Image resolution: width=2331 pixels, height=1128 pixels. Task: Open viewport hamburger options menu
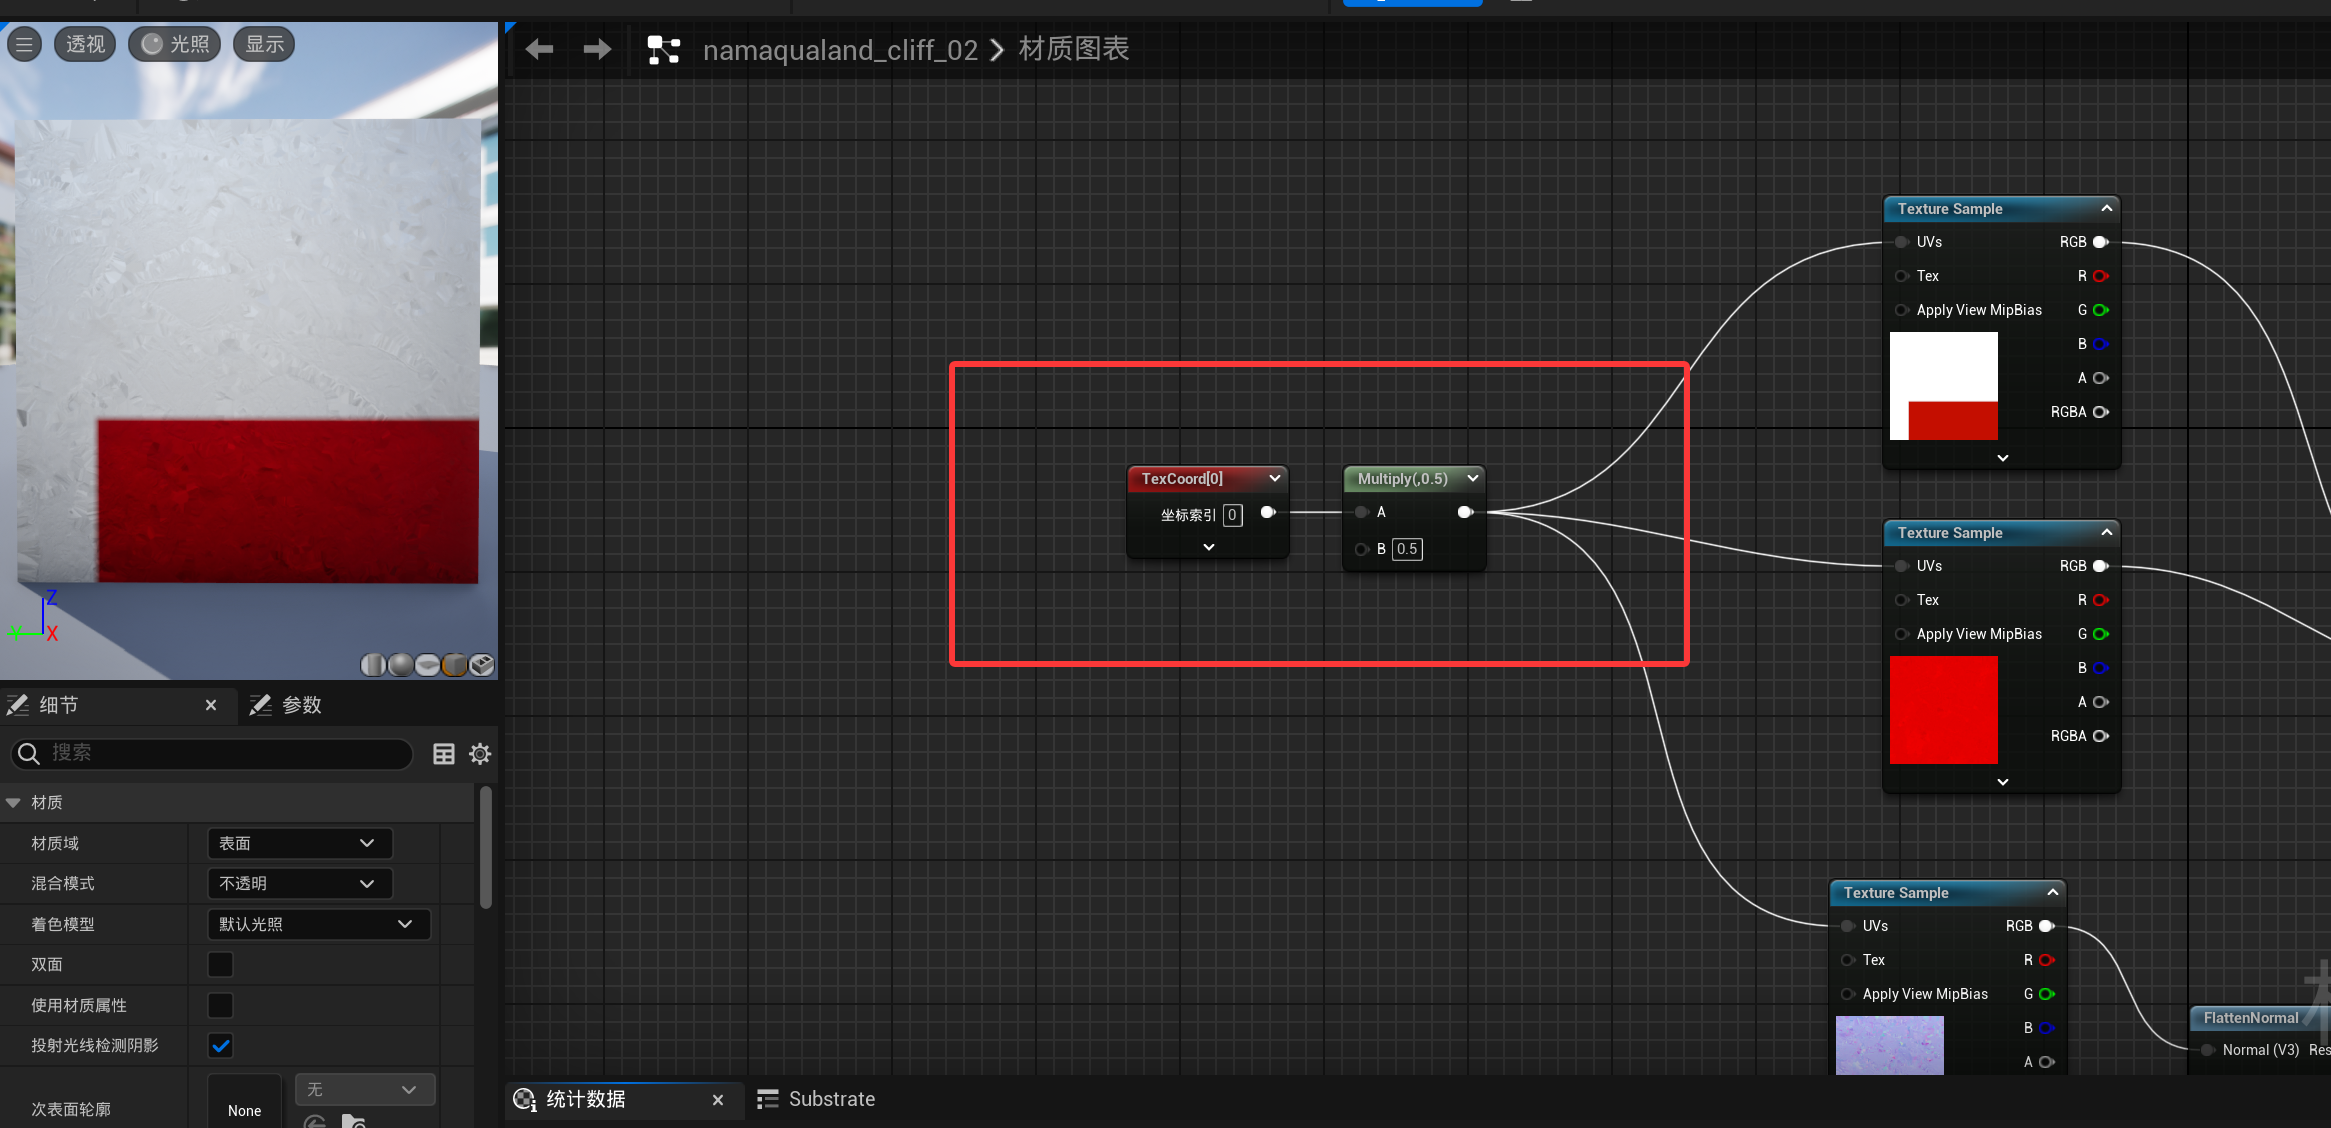24,44
